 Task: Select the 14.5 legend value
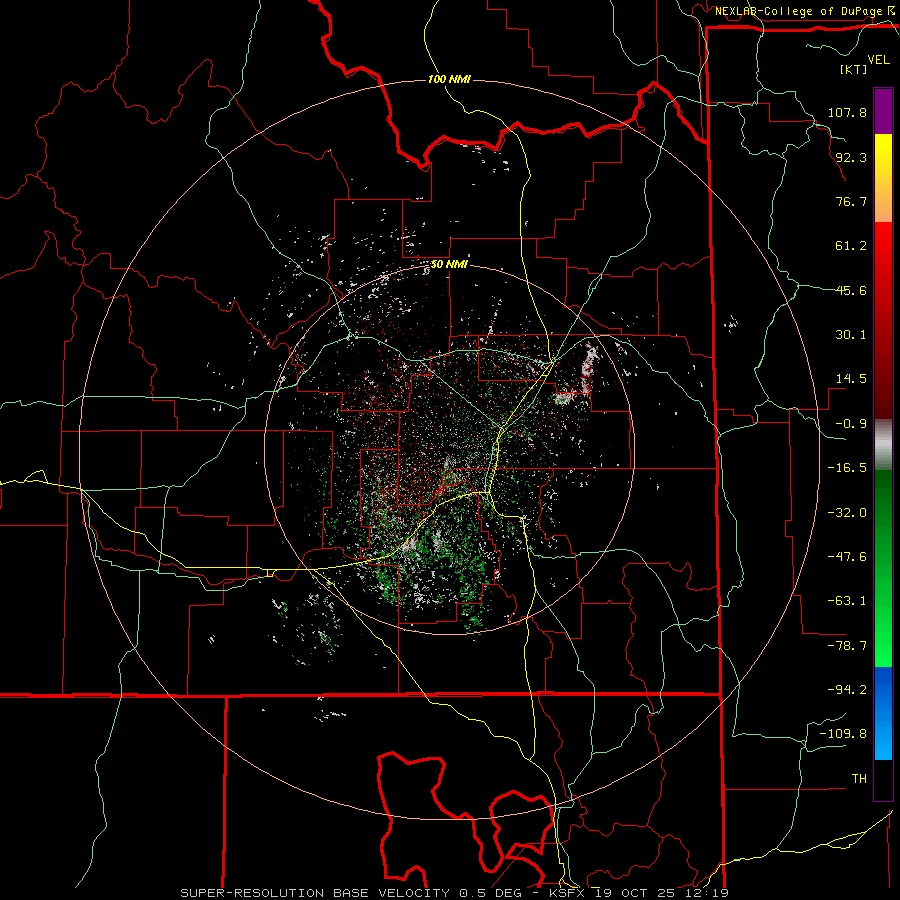click(851, 379)
